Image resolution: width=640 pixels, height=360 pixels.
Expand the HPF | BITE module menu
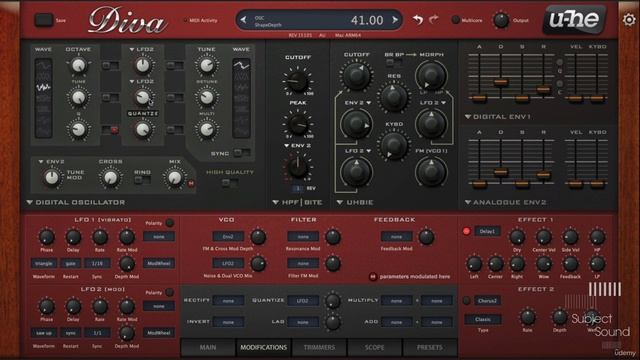click(297, 202)
